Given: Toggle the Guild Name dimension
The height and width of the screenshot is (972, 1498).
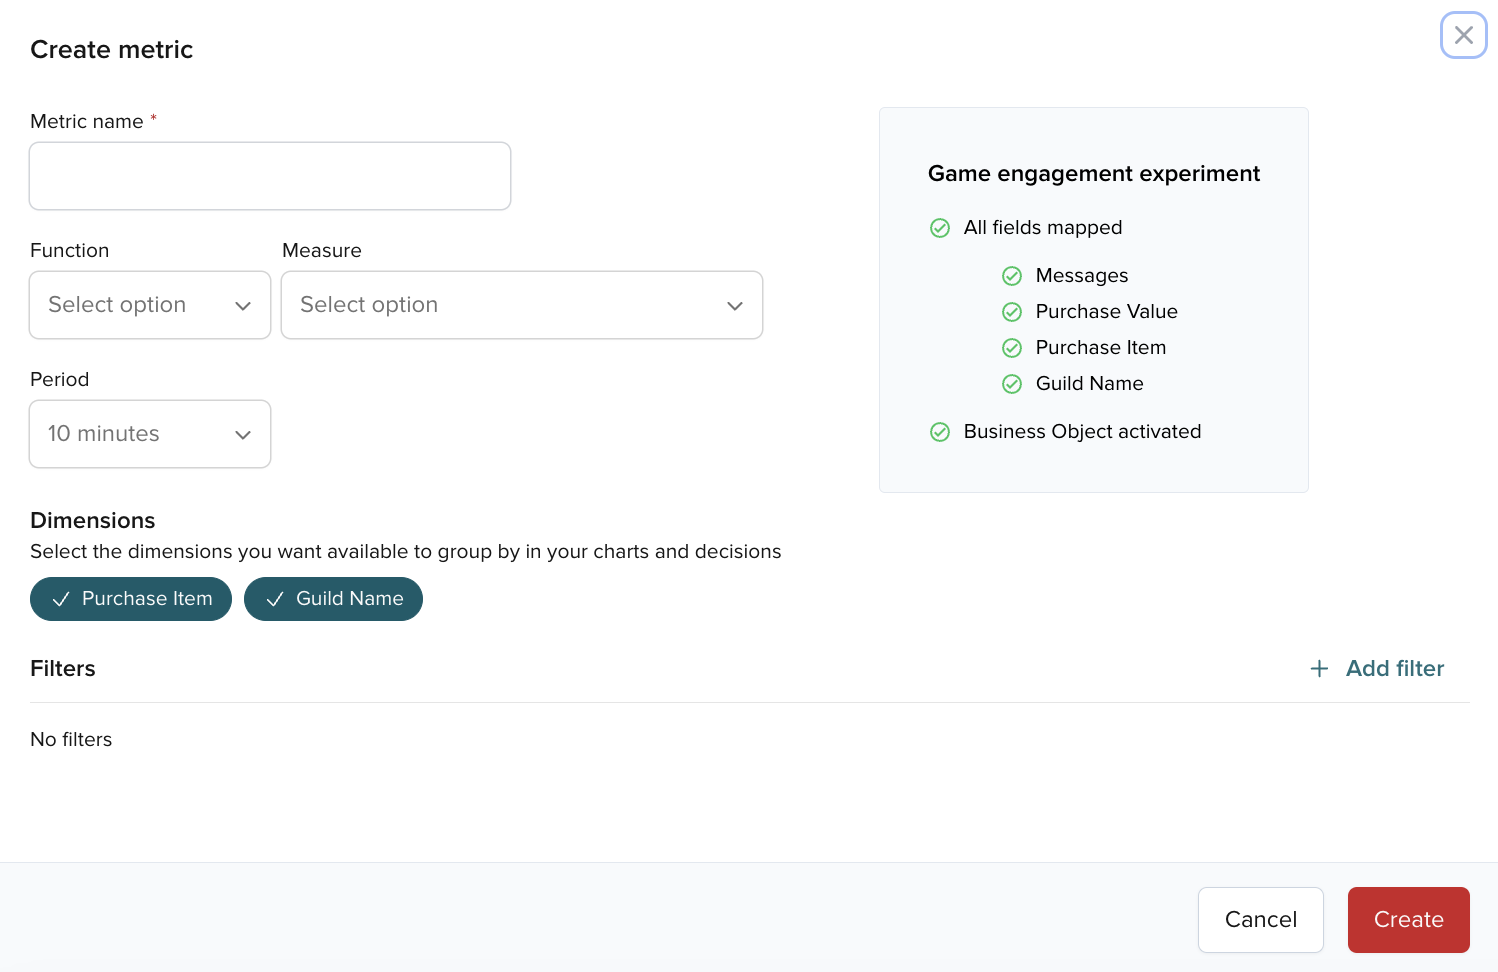Looking at the screenshot, I should point(333,599).
